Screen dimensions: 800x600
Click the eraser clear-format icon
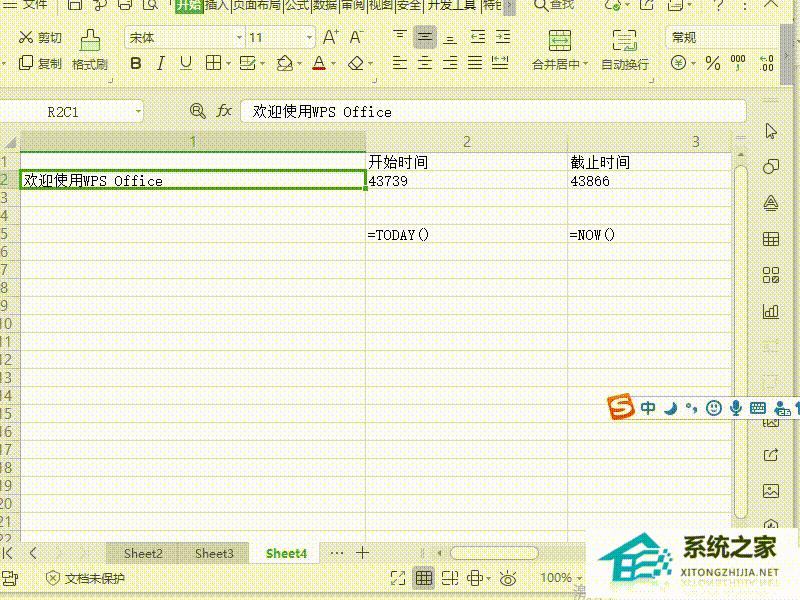[x=356, y=63]
